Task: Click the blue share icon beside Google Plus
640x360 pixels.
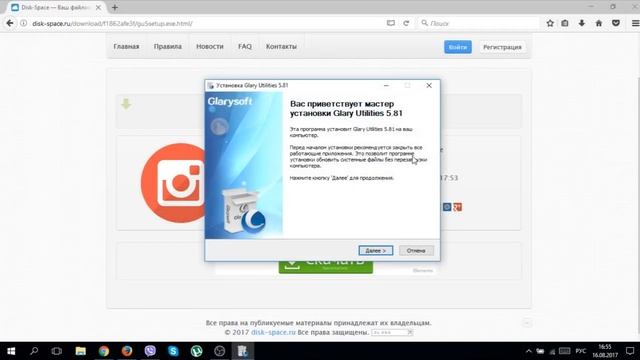Action: tap(447, 207)
